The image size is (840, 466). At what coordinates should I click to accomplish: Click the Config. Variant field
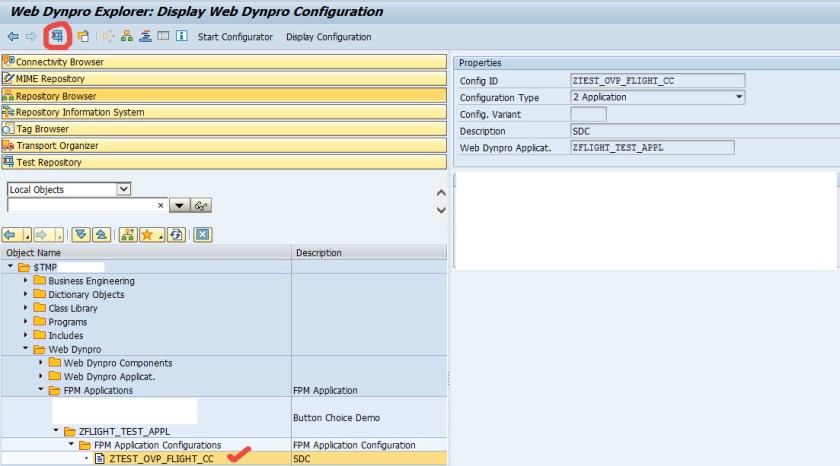(588, 114)
